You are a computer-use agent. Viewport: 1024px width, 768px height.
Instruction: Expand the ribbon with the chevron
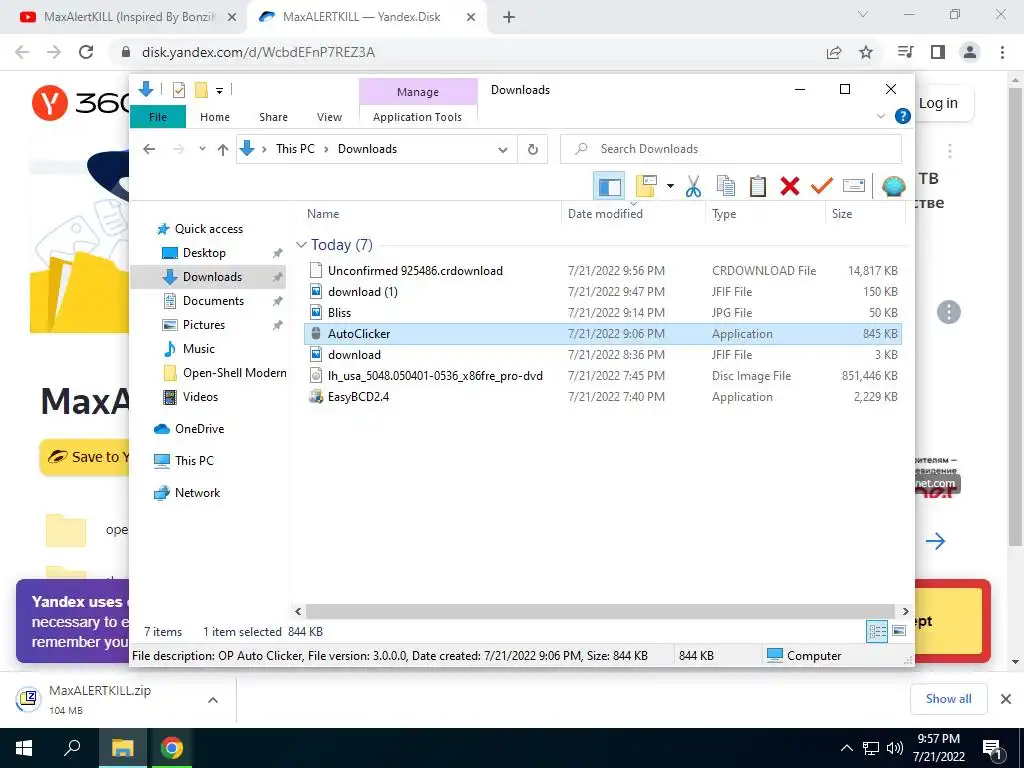(x=880, y=116)
